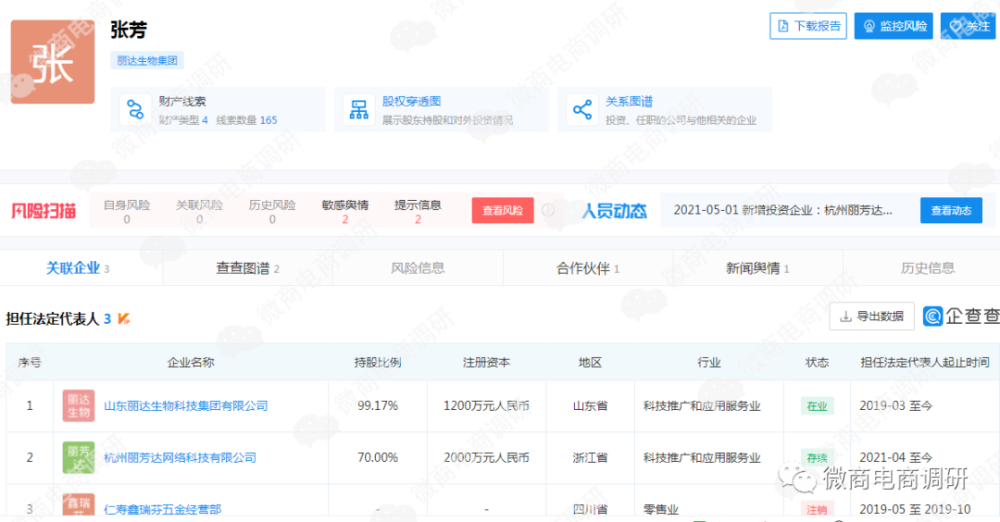Select 自身风险 0 indicator
Viewport: 1000px width, 522px height.
tap(126, 211)
